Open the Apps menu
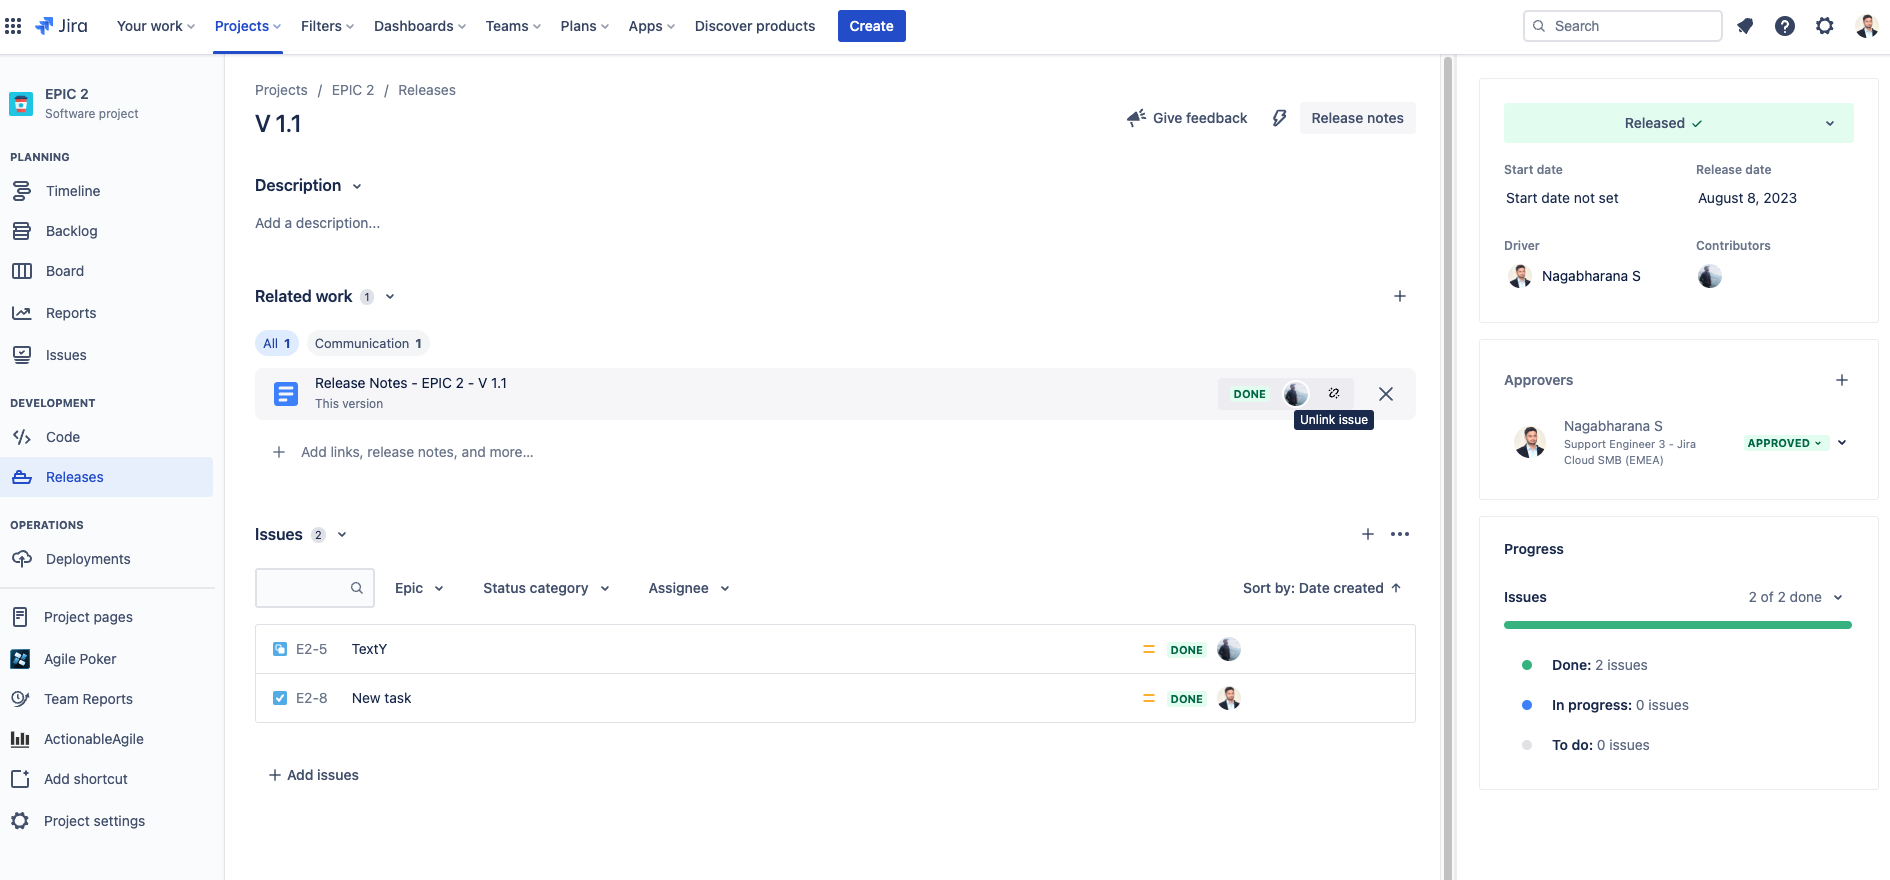 pos(652,26)
